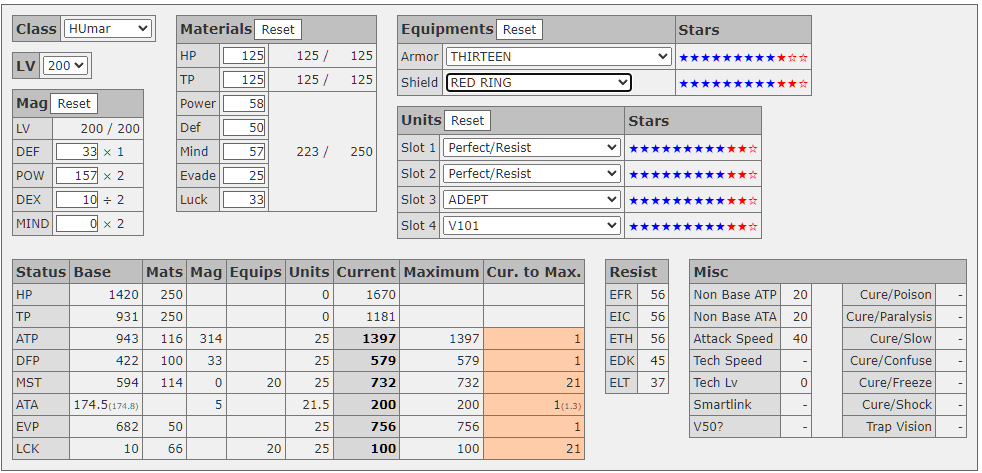The height and width of the screenshot is (473, 982).
Task: Open Slot 3 dropdown showing ADEPT
Action: point(531,200)
